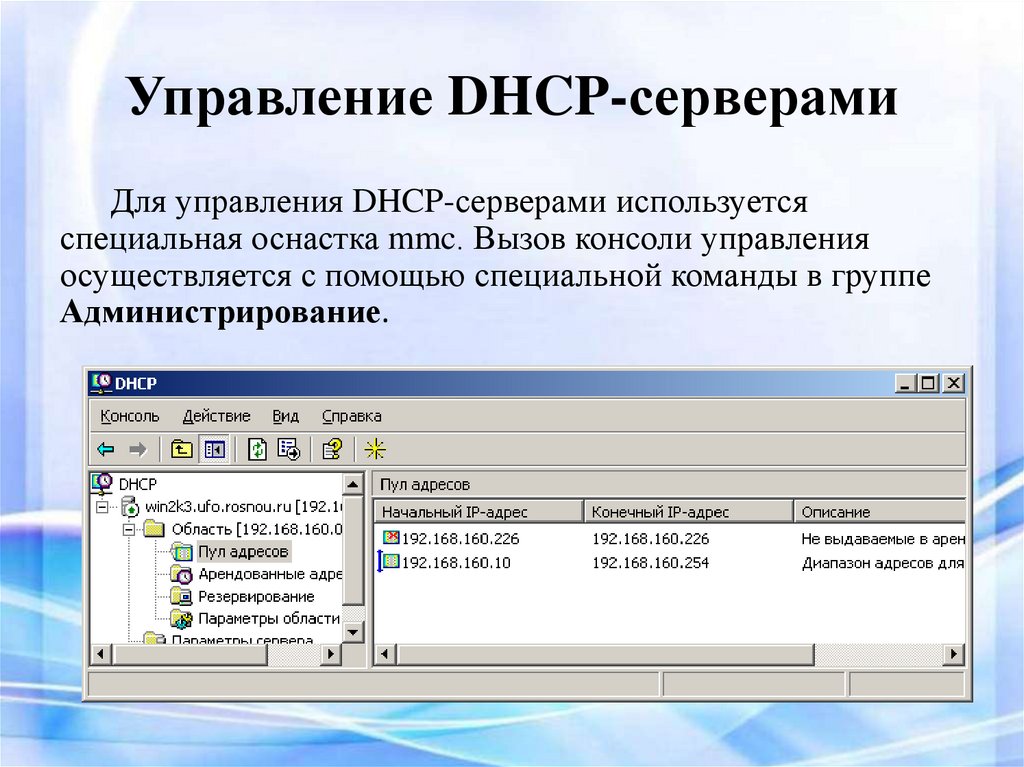Click the Параметры области gear icon
The width and height of the screenshot is (1024, 767).
(x=181, y=618)
